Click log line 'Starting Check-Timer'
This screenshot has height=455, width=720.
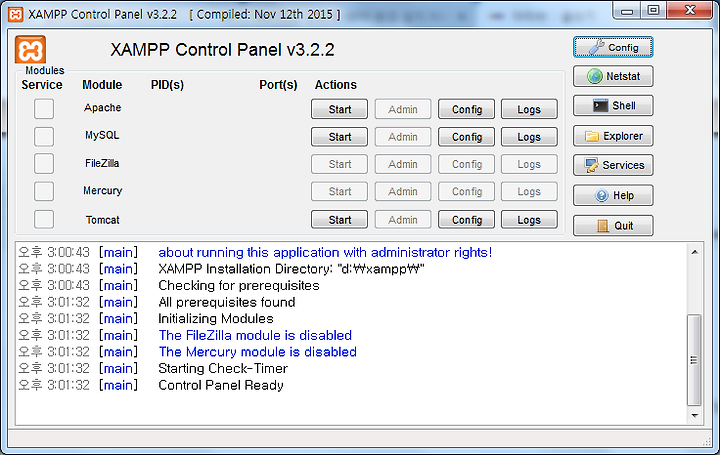coord(223,368)
